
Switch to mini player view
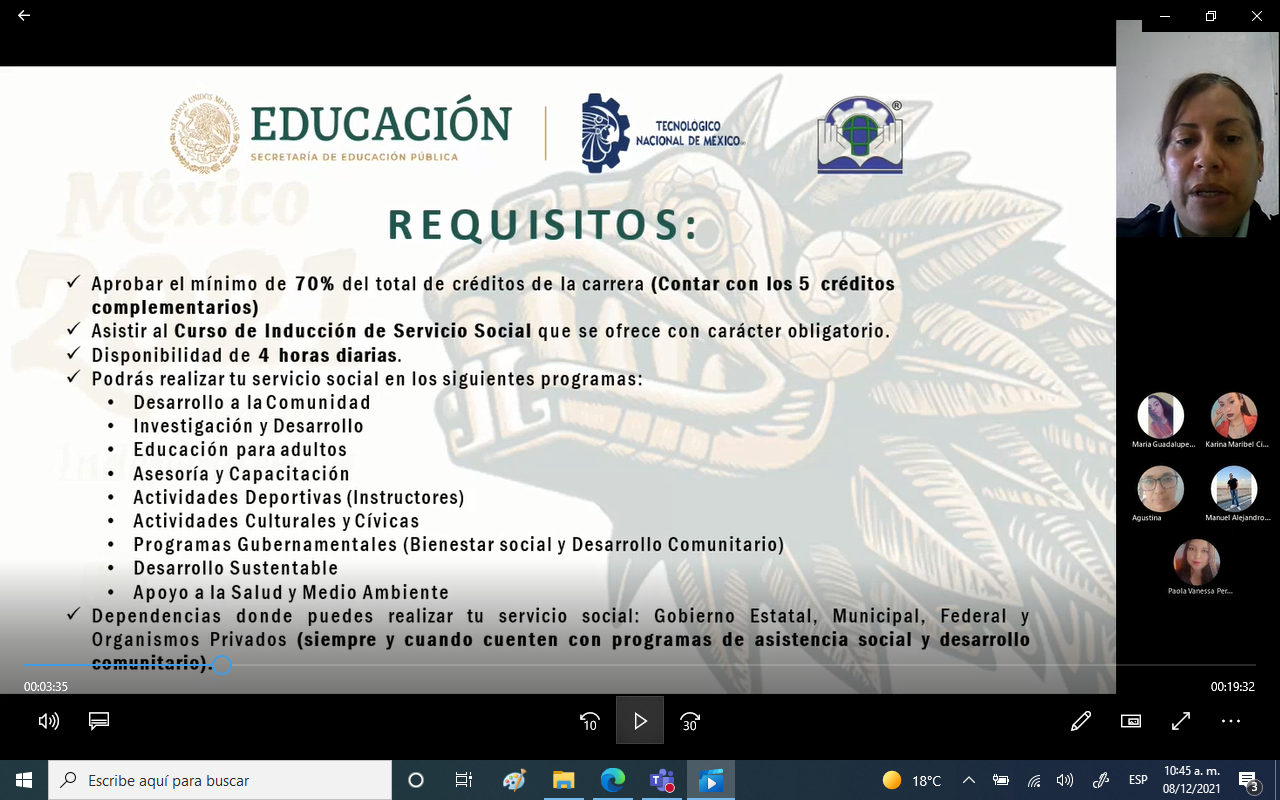pyautogui.click(x=1131, y=721)
